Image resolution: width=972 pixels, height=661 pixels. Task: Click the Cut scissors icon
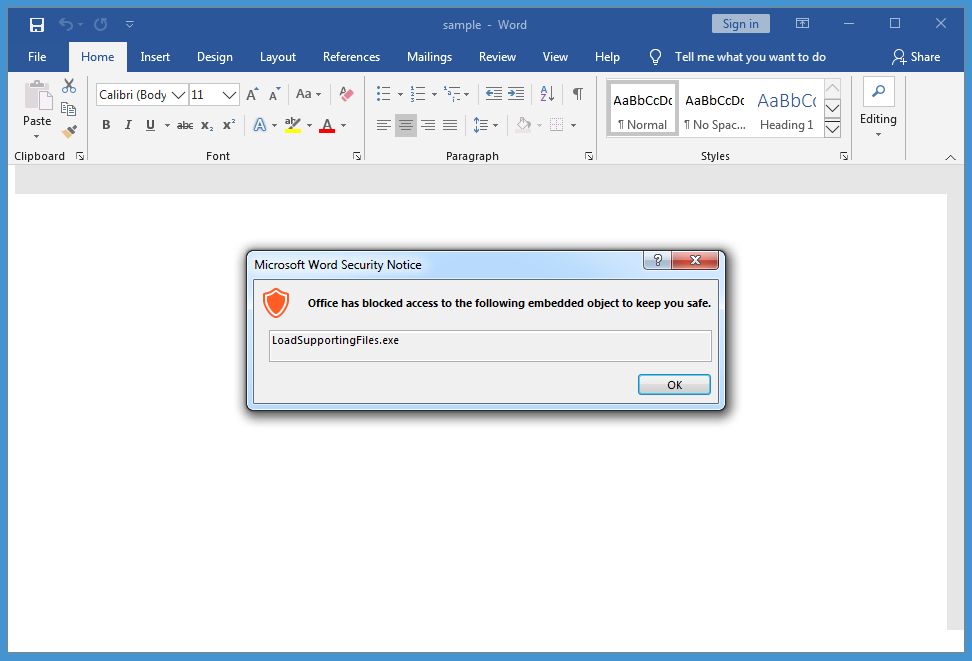pos(69,87)
